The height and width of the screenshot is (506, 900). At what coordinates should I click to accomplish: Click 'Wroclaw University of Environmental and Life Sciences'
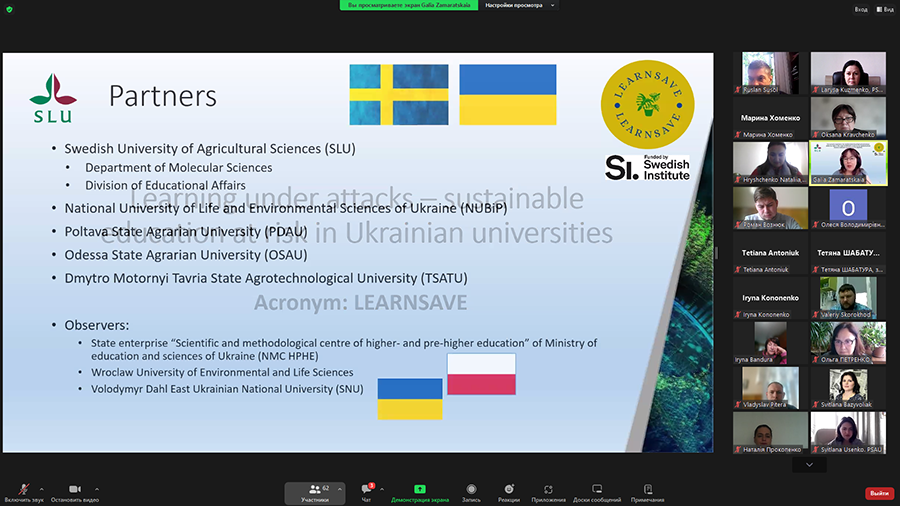pos(222,372)
